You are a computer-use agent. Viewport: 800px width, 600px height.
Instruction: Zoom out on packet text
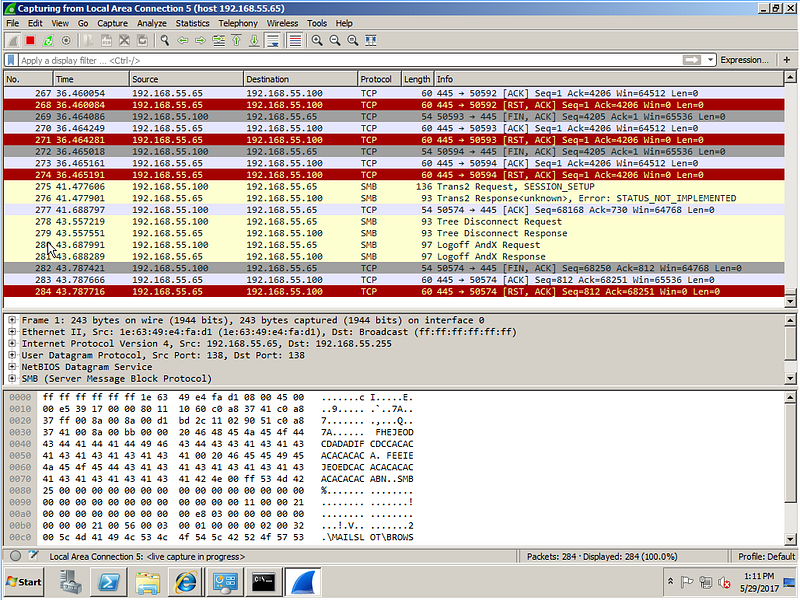pyautogui.click(x=335, y=41)
